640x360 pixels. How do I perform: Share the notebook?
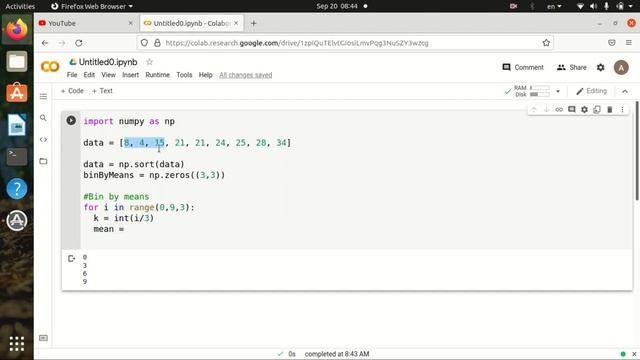click(571, 67)
